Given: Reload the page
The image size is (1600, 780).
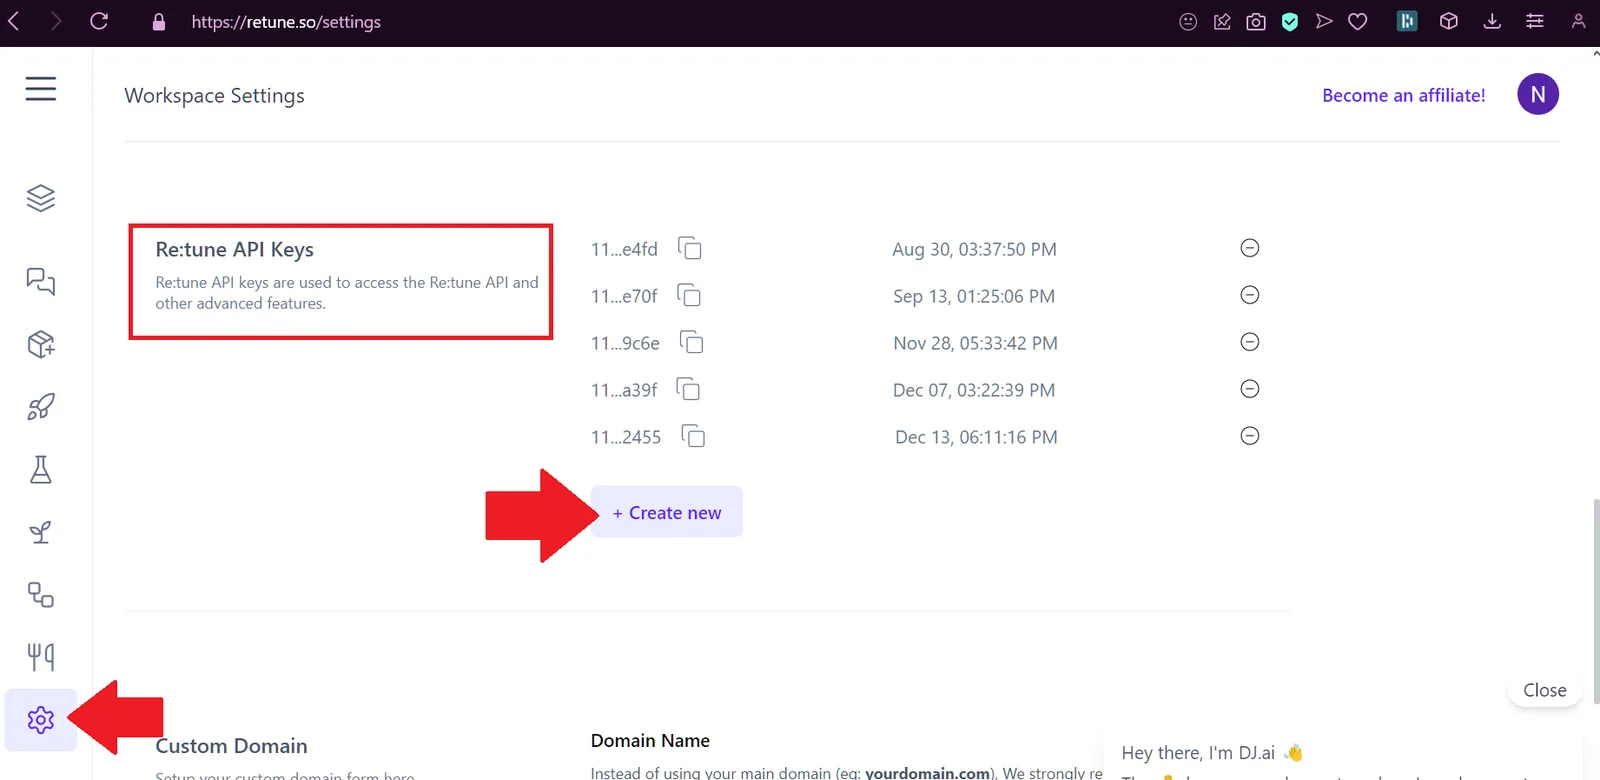Looking at the screenshot, I should (99, 21).
